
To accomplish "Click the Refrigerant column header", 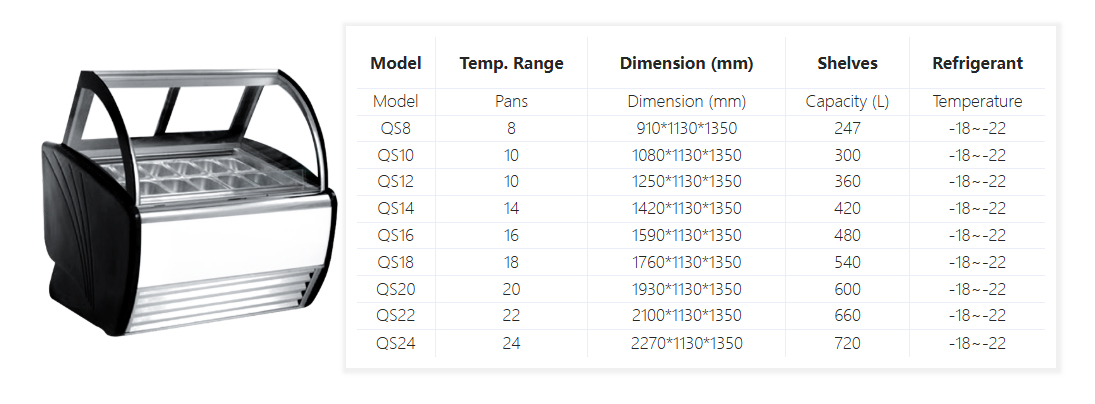I will 977,63.
